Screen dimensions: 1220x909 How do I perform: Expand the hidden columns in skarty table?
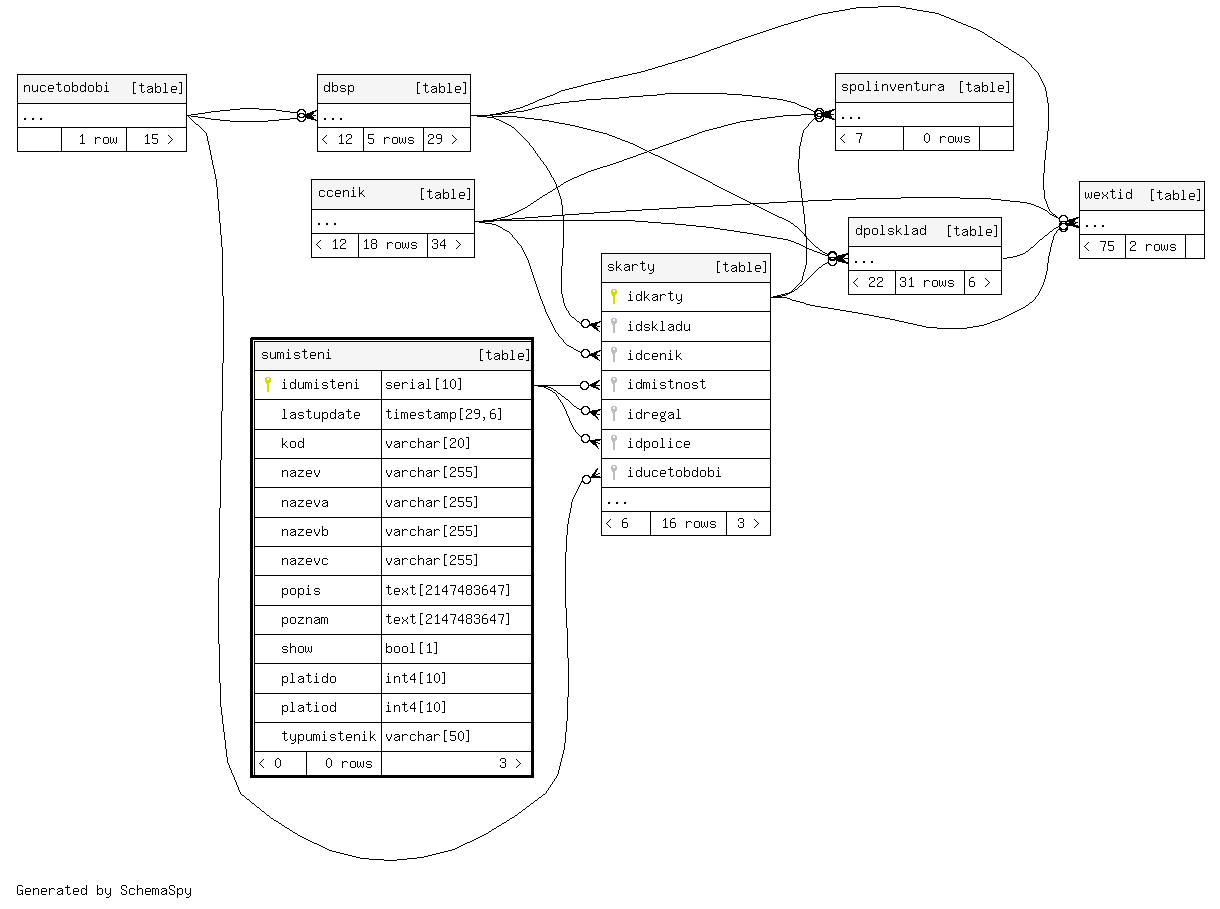(685, 500)
